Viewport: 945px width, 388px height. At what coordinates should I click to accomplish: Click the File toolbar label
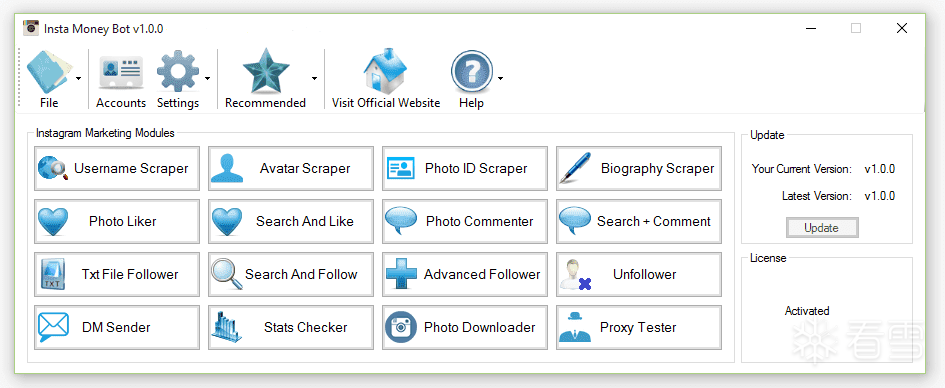tap(49, 103)
